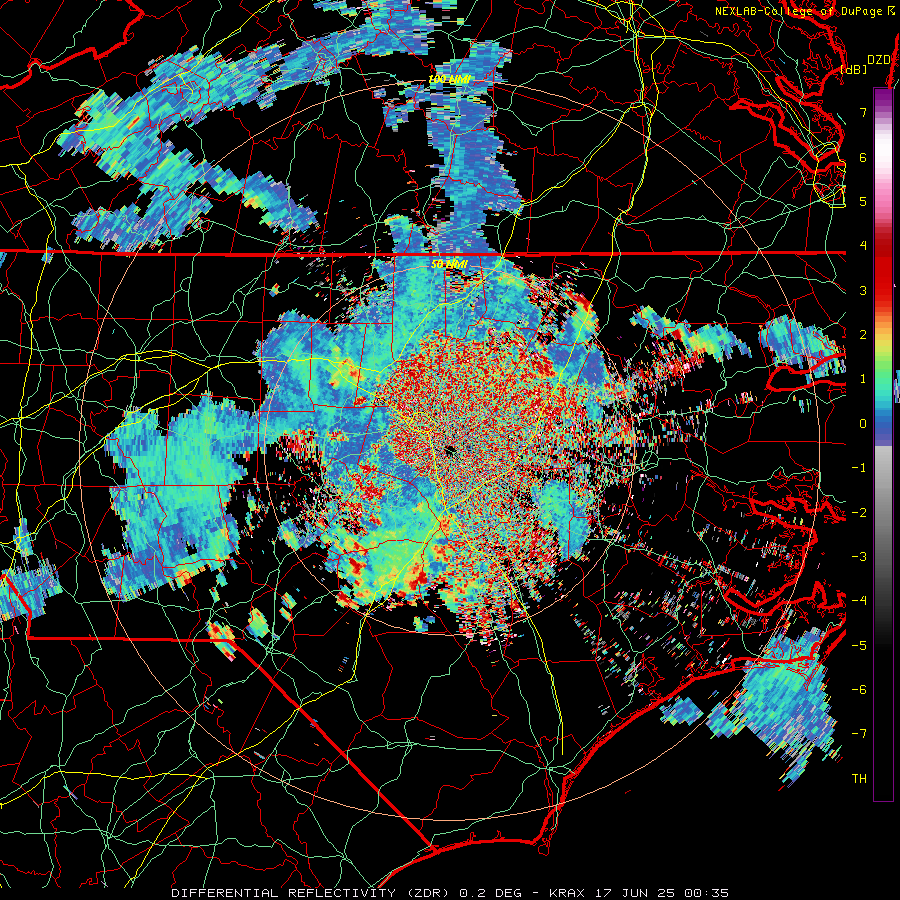Click the 1 dB tick label on scale
900x900 pixels.
point(863,379)
